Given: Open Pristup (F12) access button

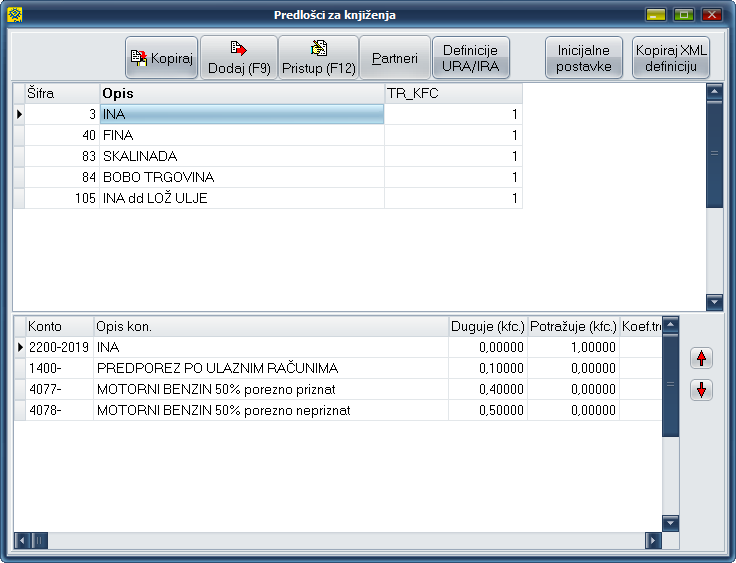Looking at the screenshot, I should tap(318, 58).
